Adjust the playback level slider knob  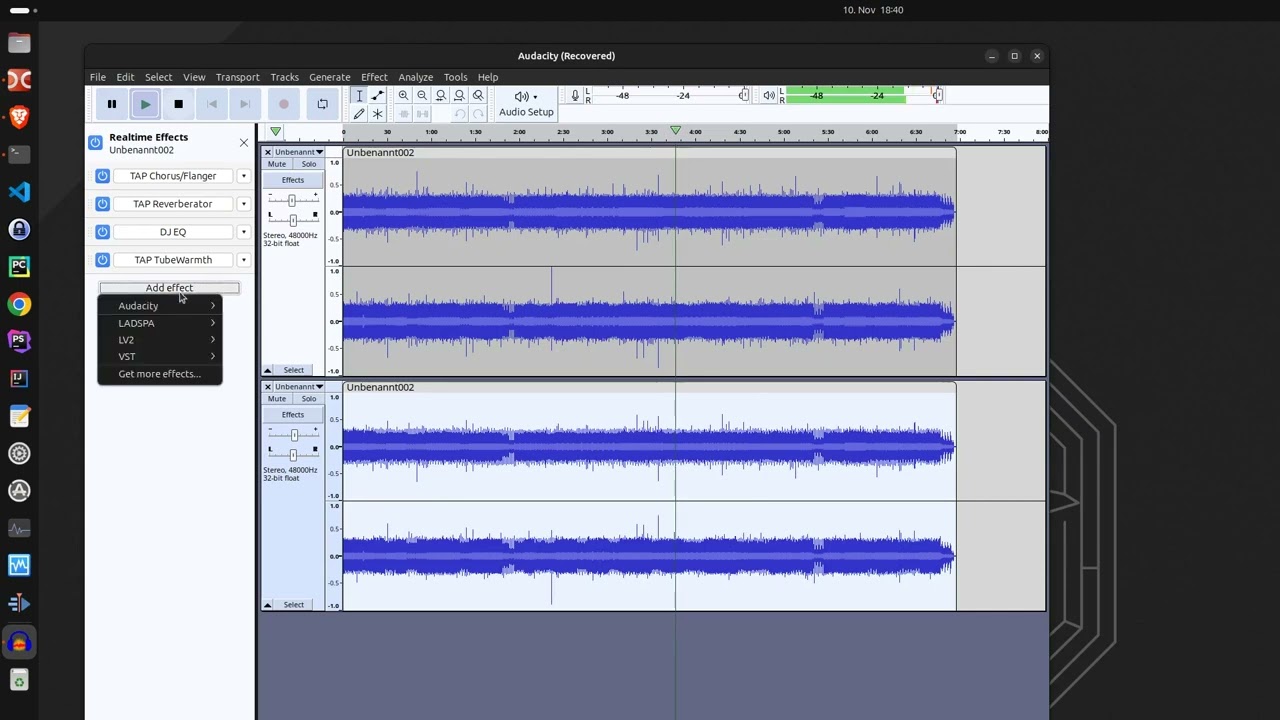(x=937, y=95)
